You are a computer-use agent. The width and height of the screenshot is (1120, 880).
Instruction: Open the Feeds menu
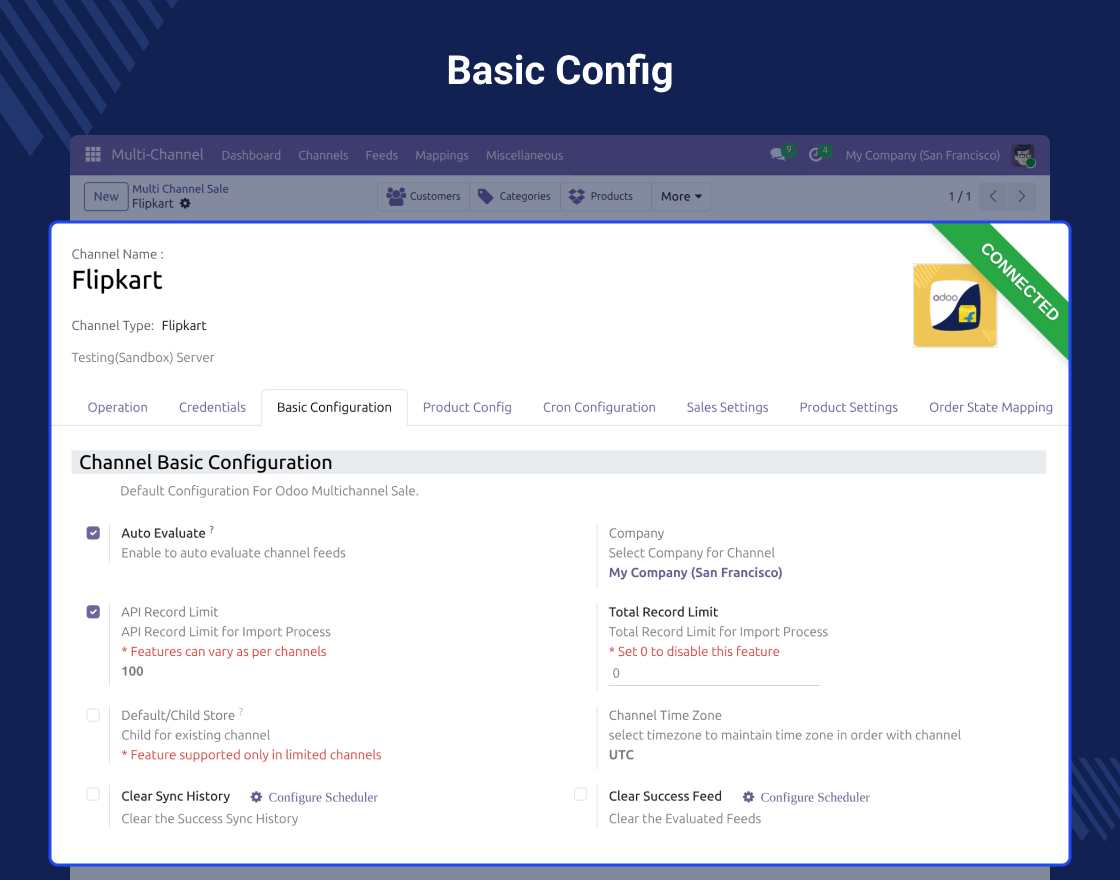(x=381, y=155)
